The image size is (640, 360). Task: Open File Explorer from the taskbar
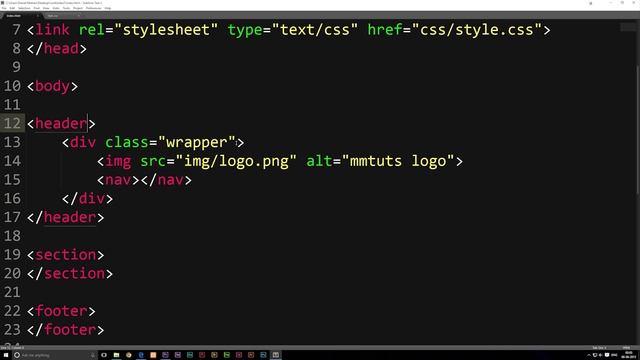116,355
